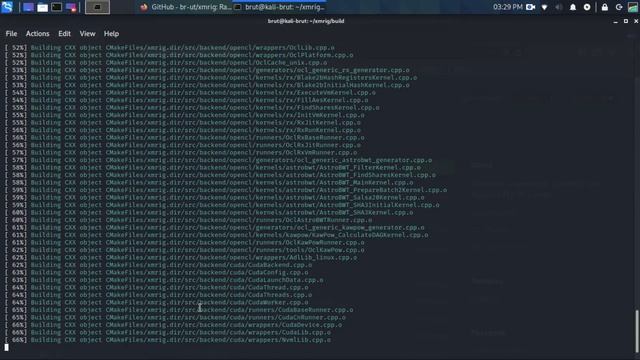640x360 pixels.
Task: Click the line ending OclKawPowRunner.cpp.o
Action: (184, 242)
